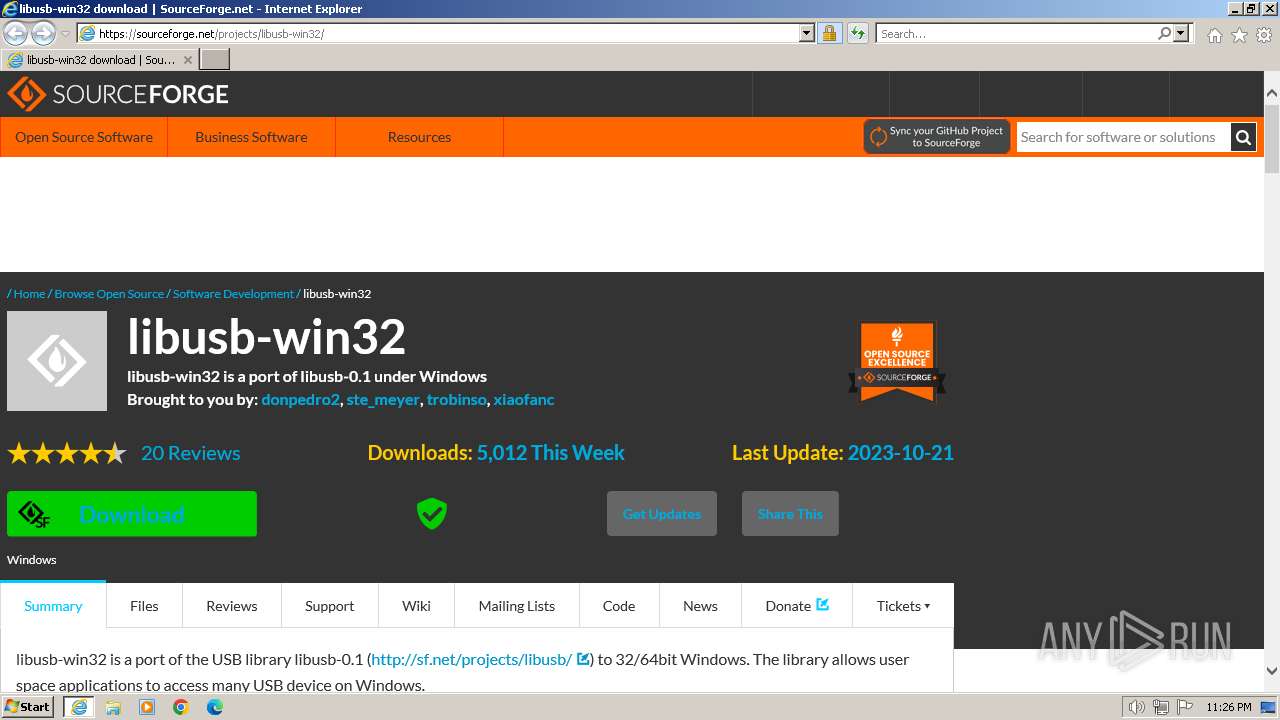Open the Resources menu
The image size is (1280, 720).
pos(419,137)
